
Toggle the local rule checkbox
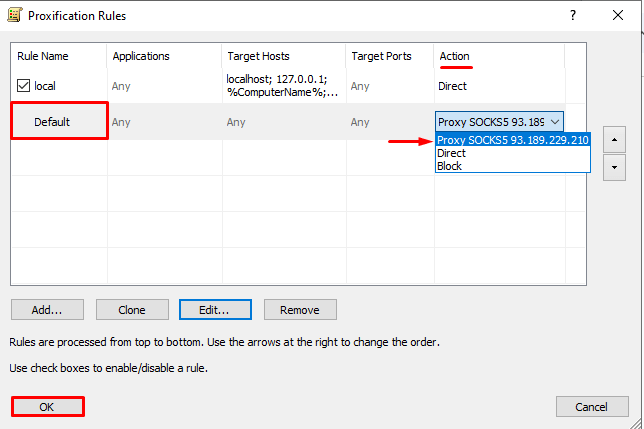(24, 86)
